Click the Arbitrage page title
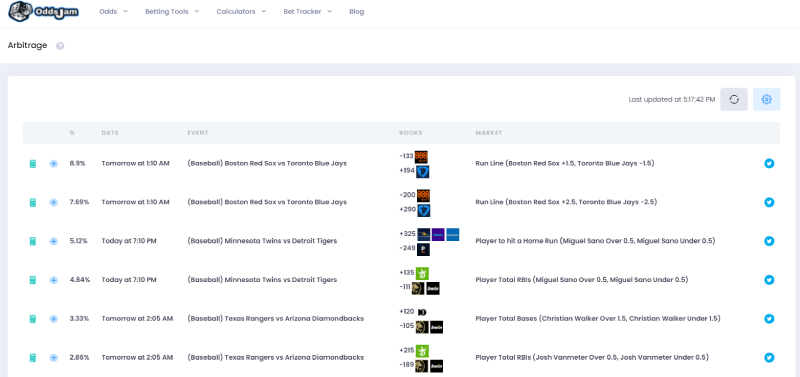The image size is (800, 377). (28, 45)
